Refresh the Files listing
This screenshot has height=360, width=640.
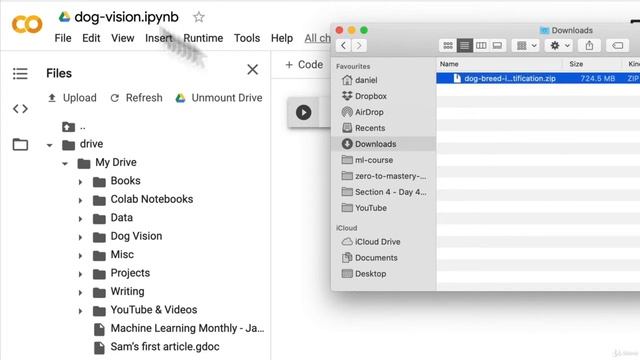[x=137, y=98]
